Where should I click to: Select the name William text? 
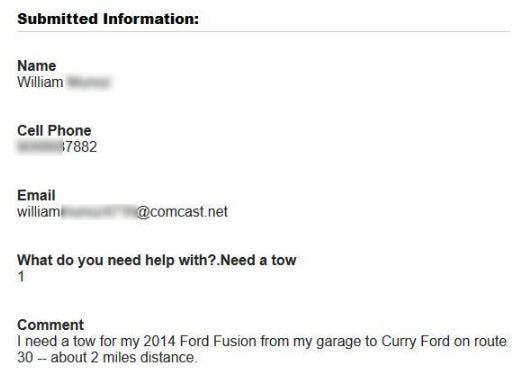tap(40, 82)
